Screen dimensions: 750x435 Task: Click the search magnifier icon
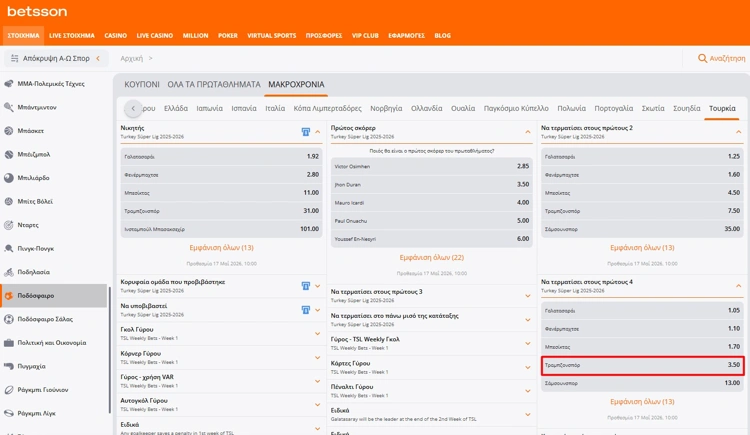702,58
